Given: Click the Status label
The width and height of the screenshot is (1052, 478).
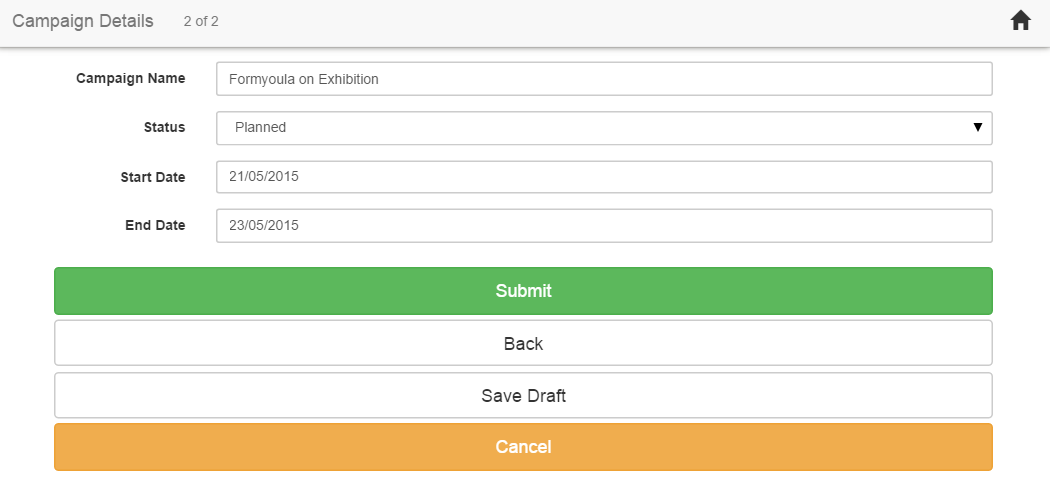Looking at the screenshot, I should pos(164,128).
